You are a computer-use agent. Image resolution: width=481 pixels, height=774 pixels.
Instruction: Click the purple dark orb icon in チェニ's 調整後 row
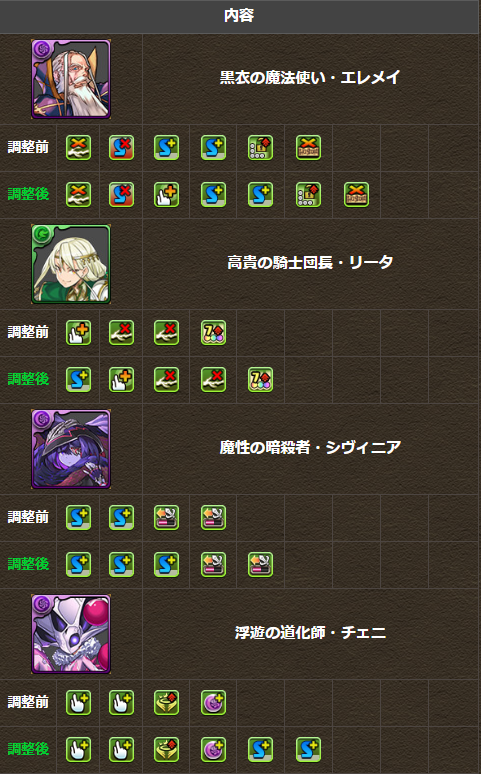pos(213,749)
